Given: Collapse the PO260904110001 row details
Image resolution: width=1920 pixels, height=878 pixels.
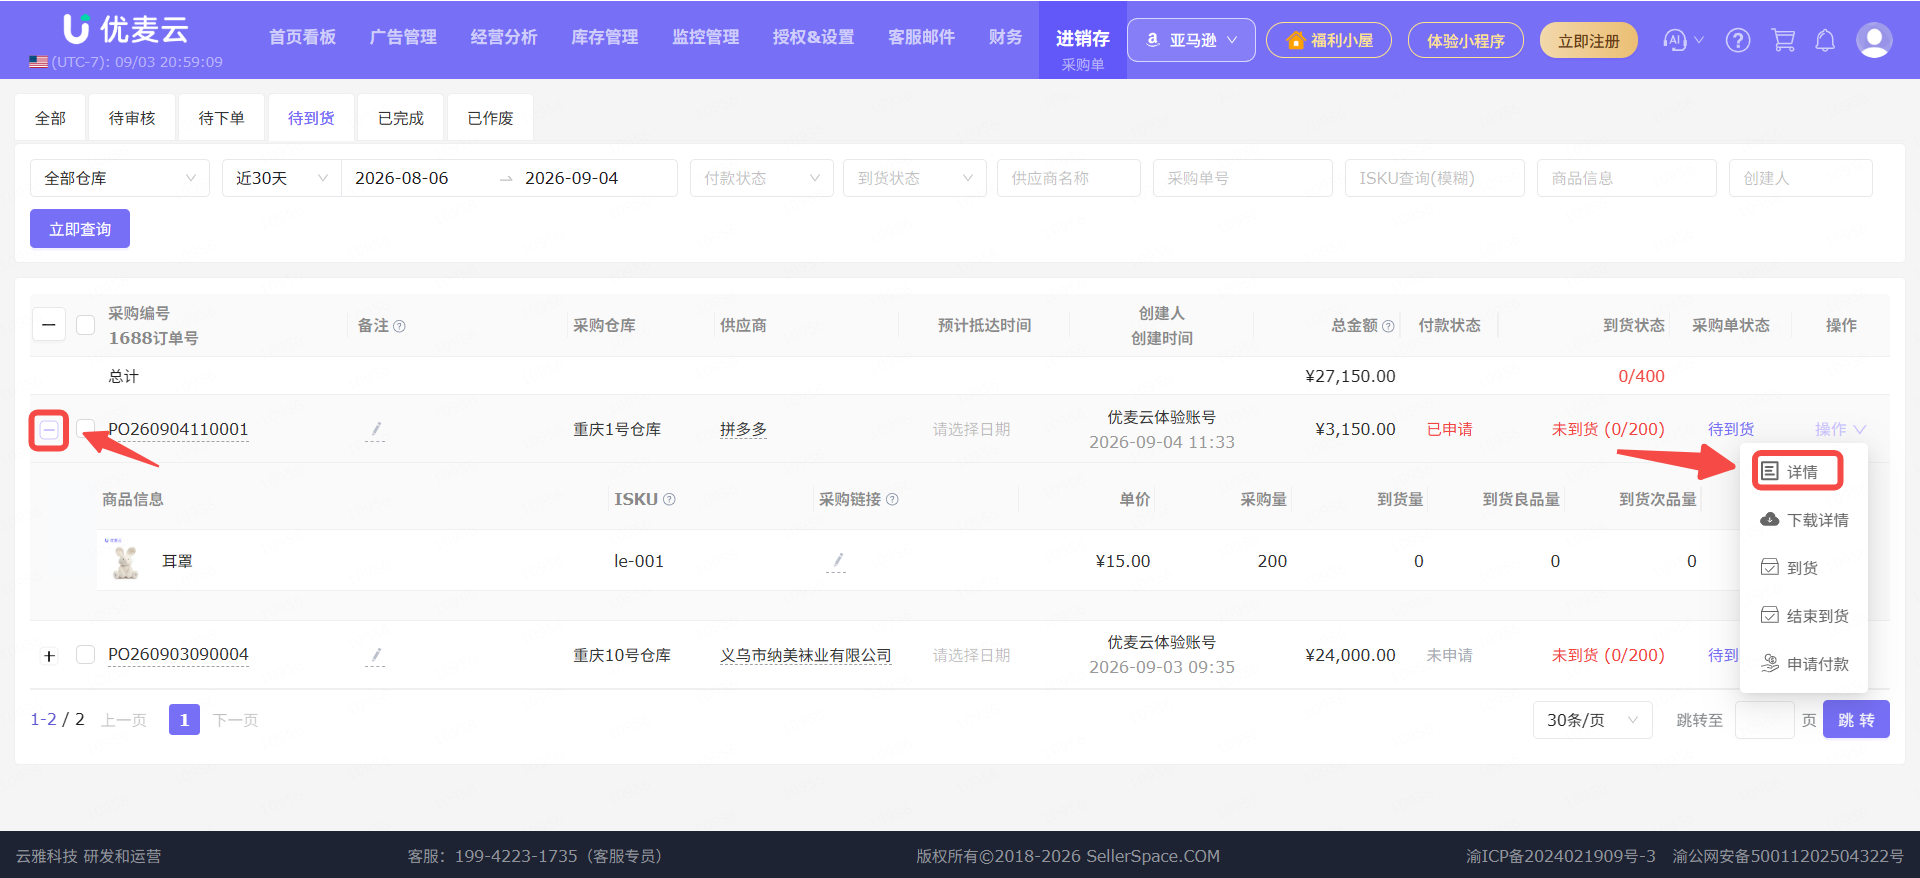Looking at the screenshot, I should [x=49, y=430].
